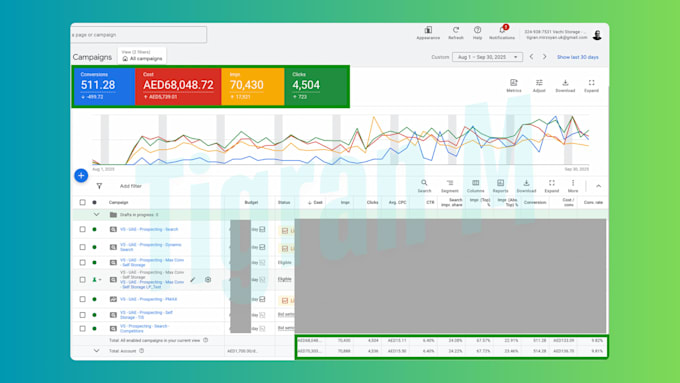Open status dropdown on the LP_Test experiment row

click(96, 280)
